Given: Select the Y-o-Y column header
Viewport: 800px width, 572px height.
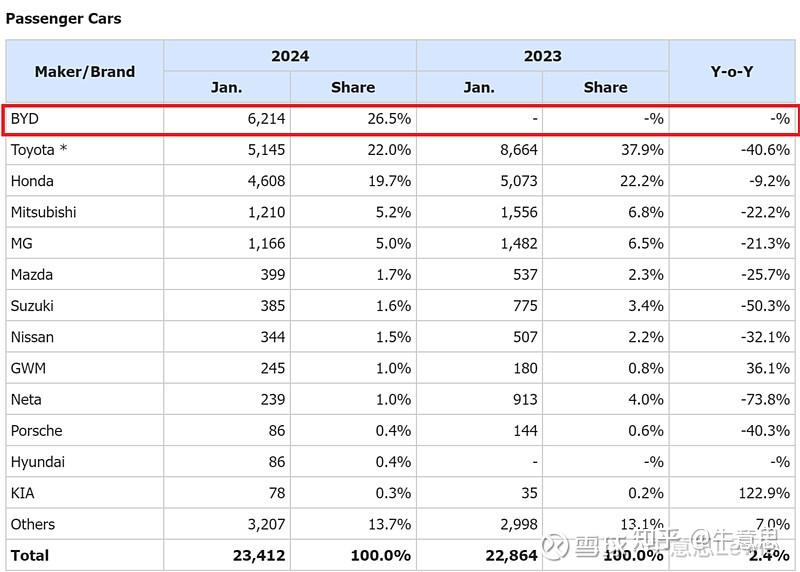Looking at the screenshot, I should [x=732, y=71].
